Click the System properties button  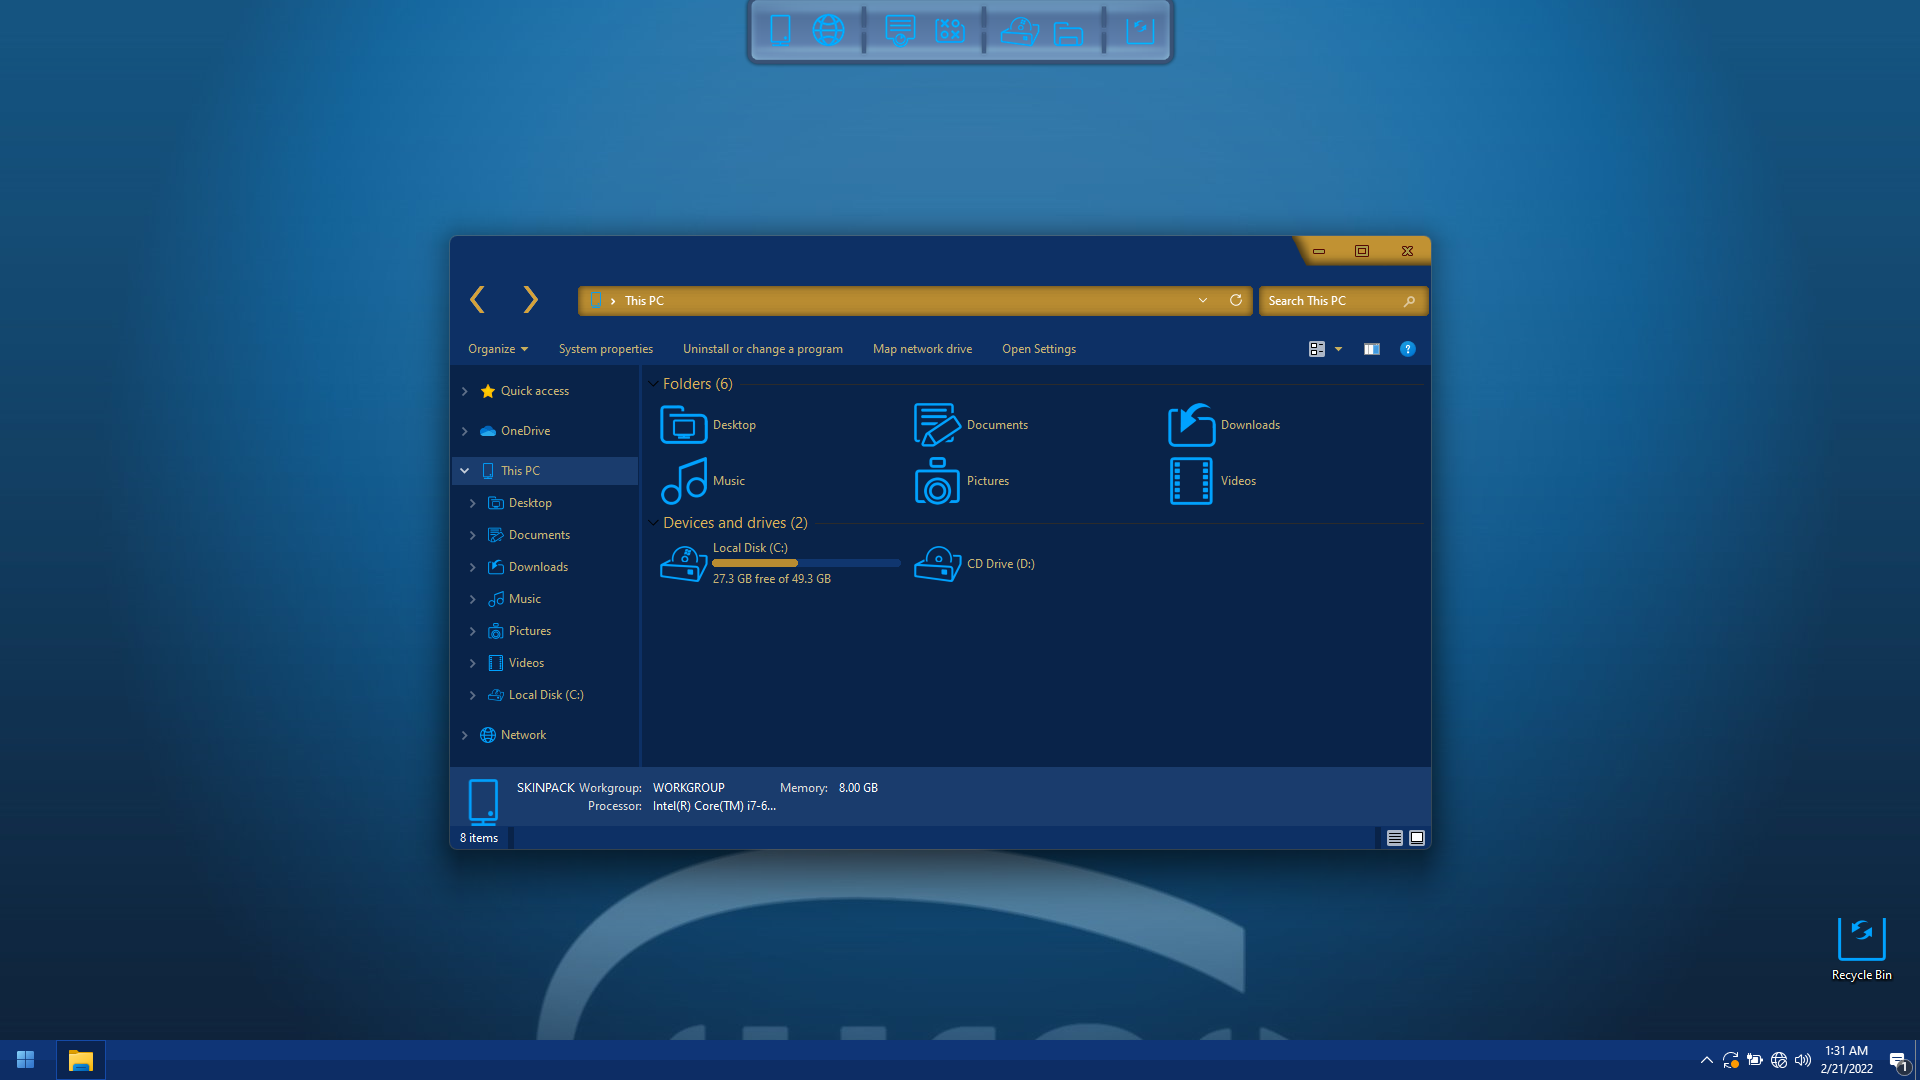[606, 349]
